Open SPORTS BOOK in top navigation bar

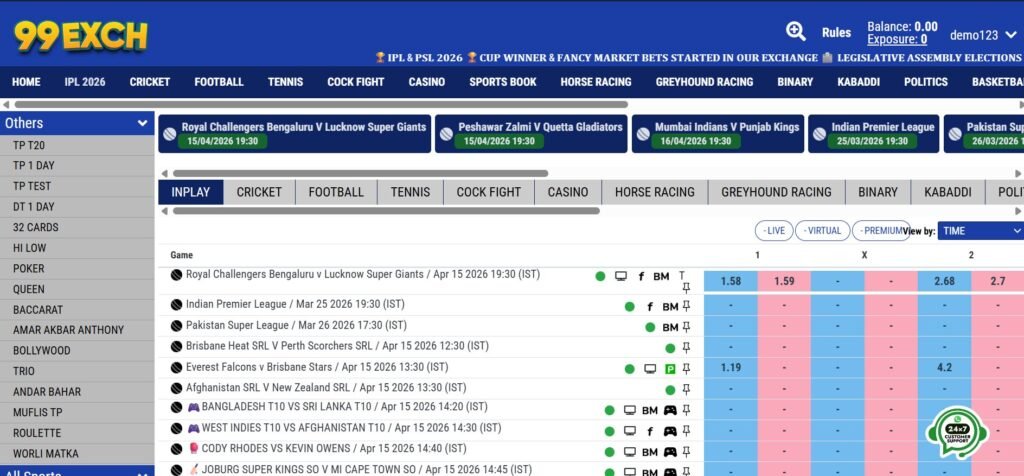point(503,82)
